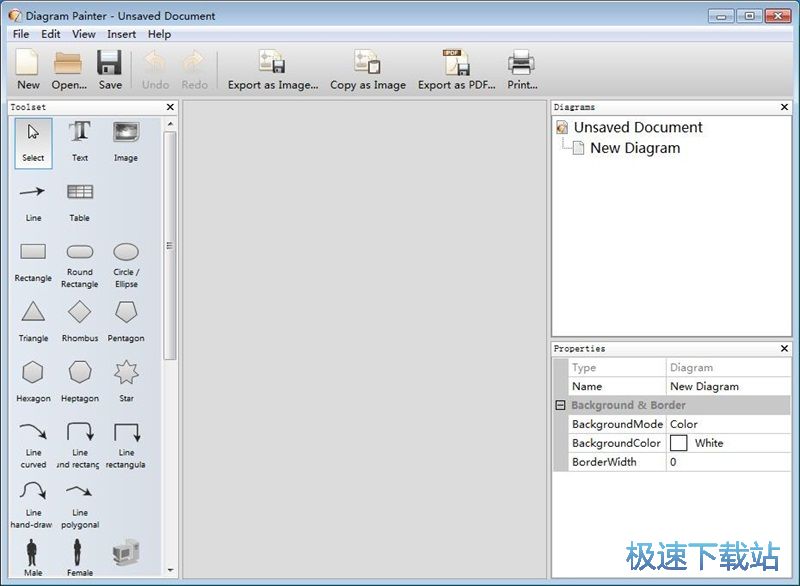Save the document via toolbar

(110, 70)
